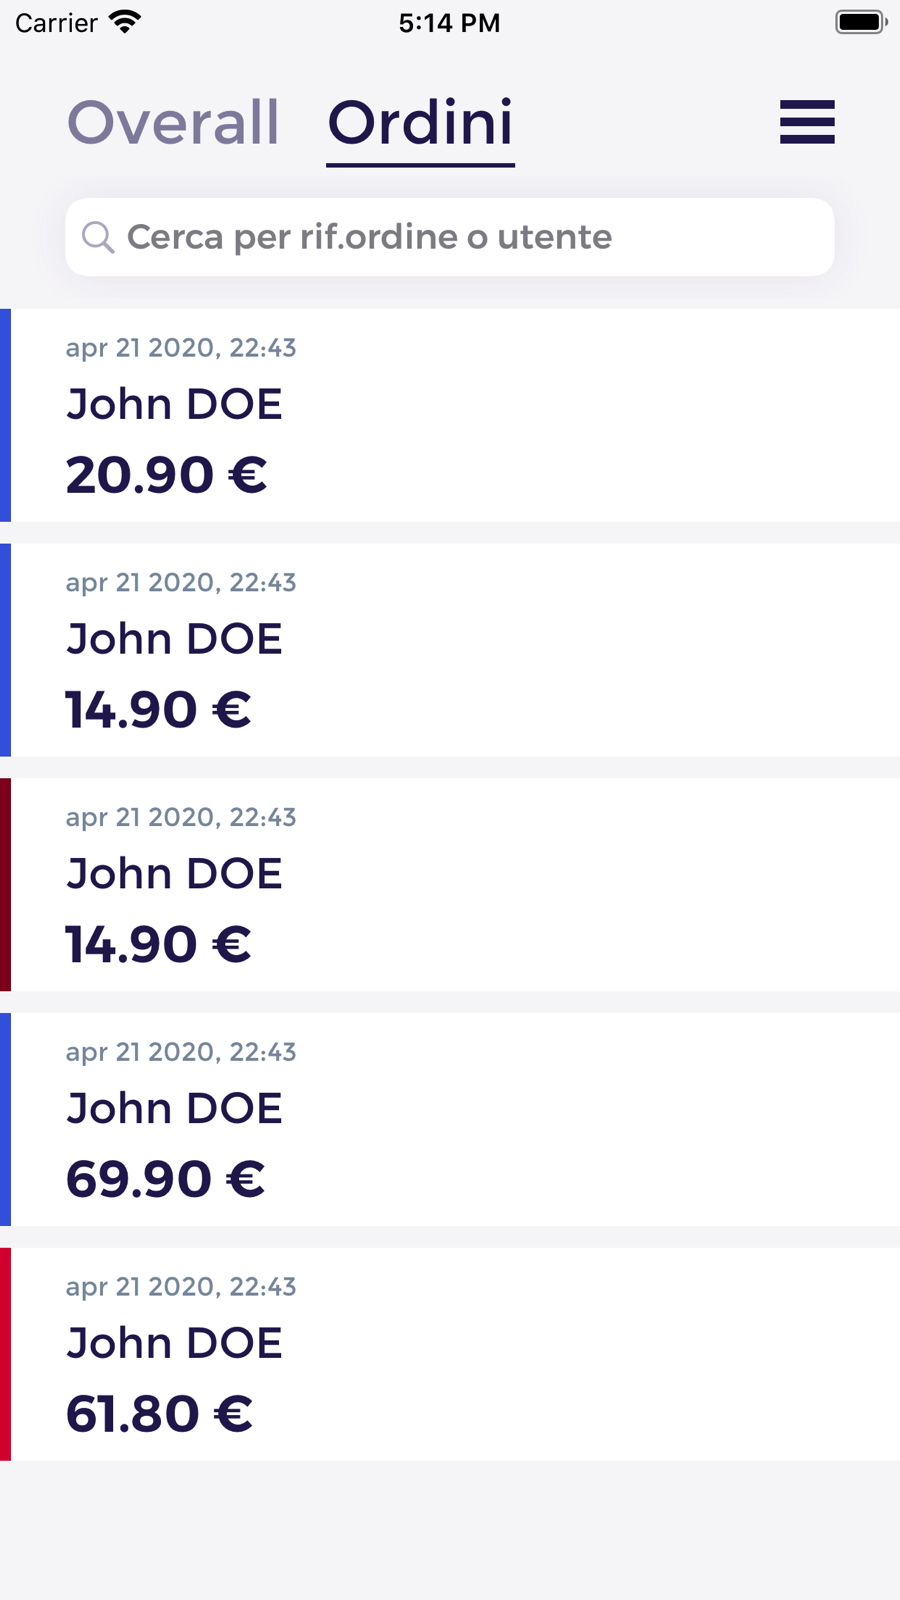Tap John DOE on the 69.90 € order
Viewport: 900px width, 1600px height.
pos(174,1108)
